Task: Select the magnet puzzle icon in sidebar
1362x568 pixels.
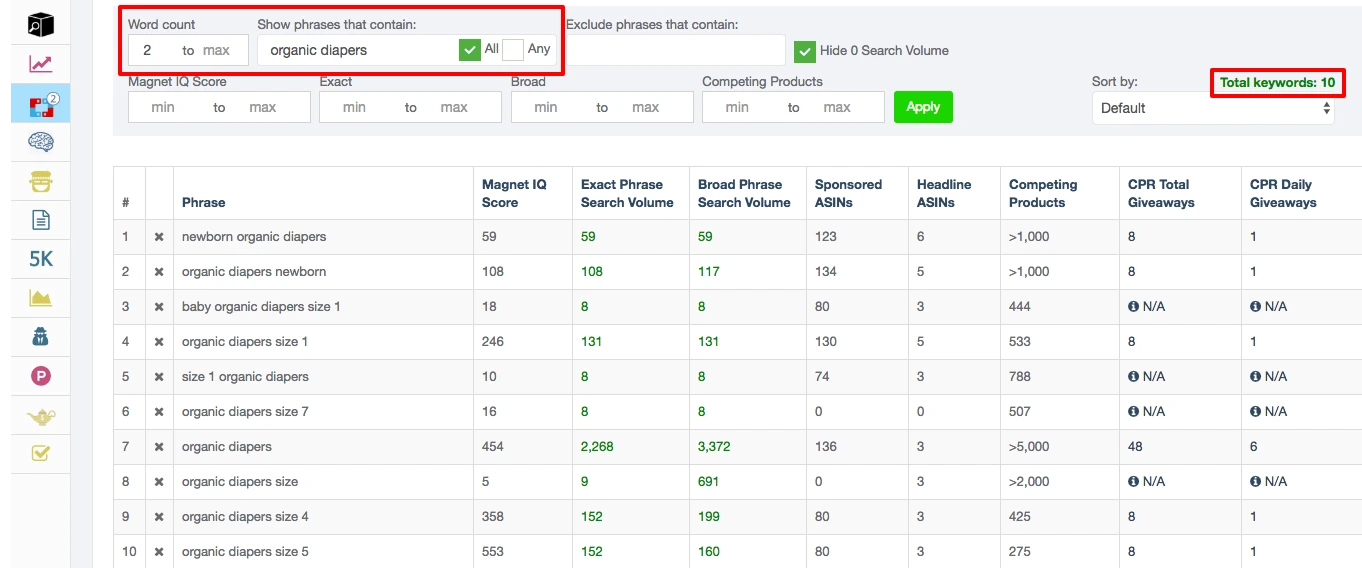Action: [x=41, y=103]
